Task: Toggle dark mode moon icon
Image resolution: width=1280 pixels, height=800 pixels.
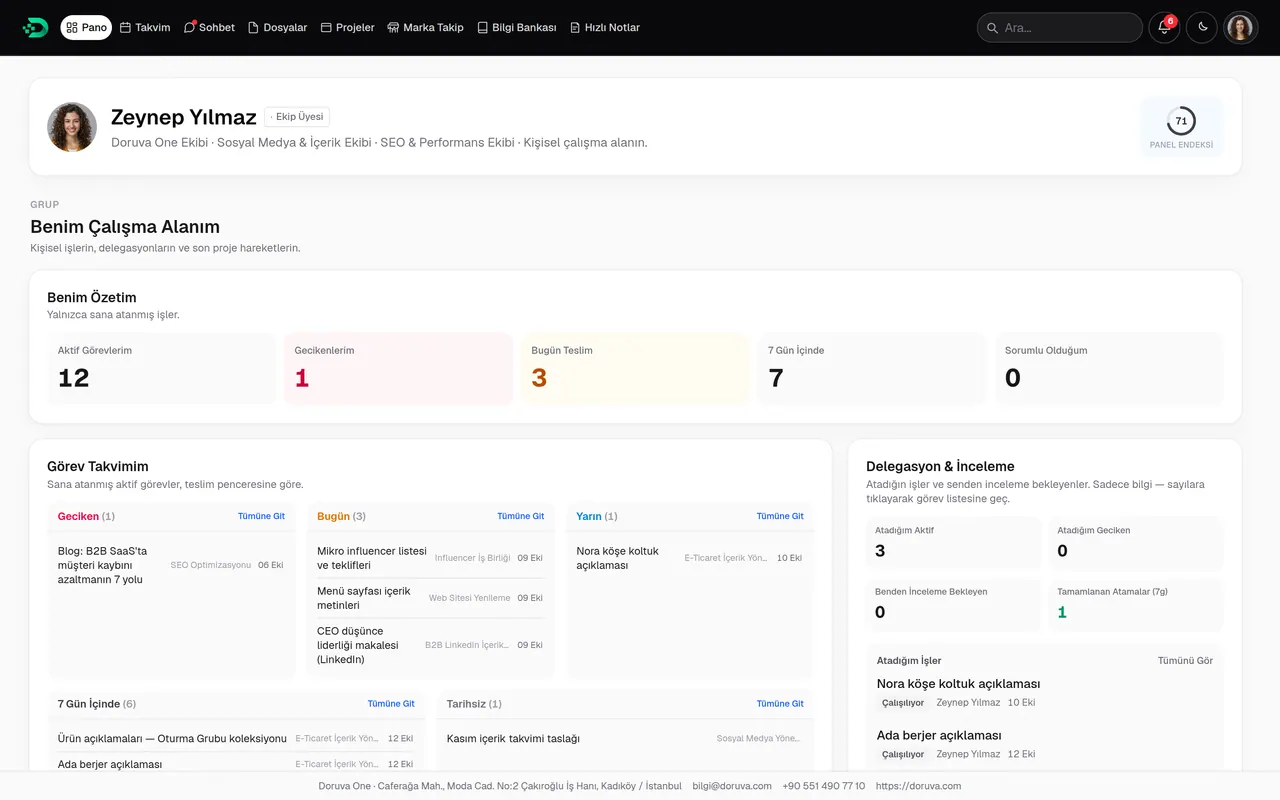Action: [x=1202, y=28]
